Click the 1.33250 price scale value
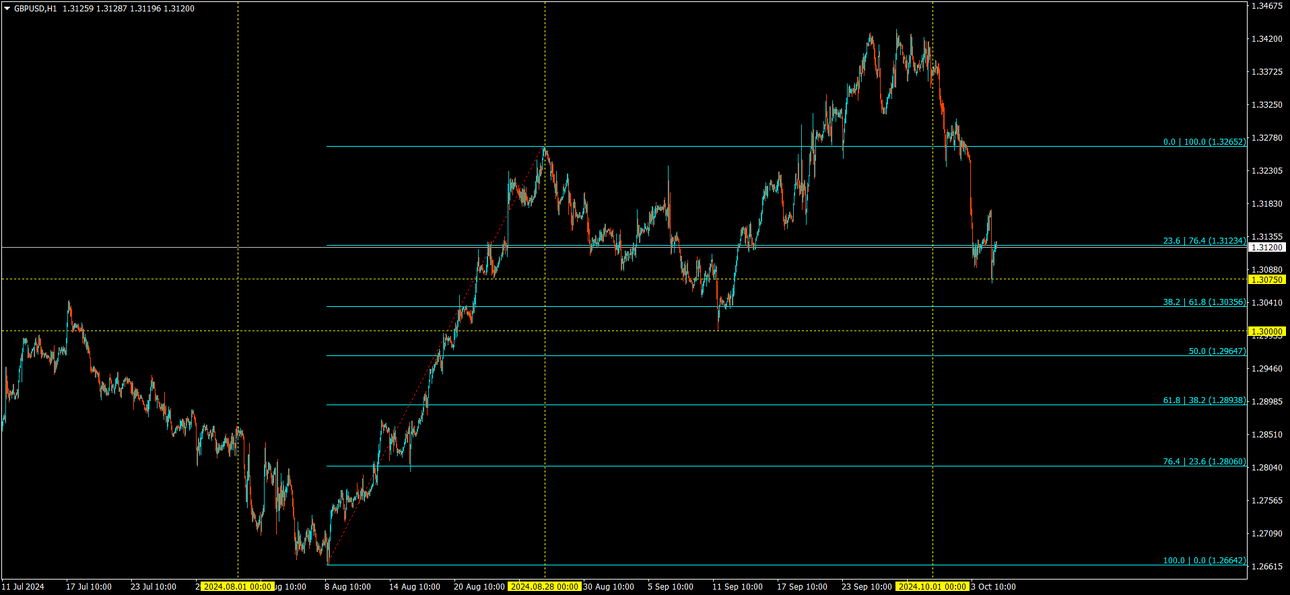The height and width of the screenshot is (595, 1290). pyautogui.click(x=1267, y=105)
